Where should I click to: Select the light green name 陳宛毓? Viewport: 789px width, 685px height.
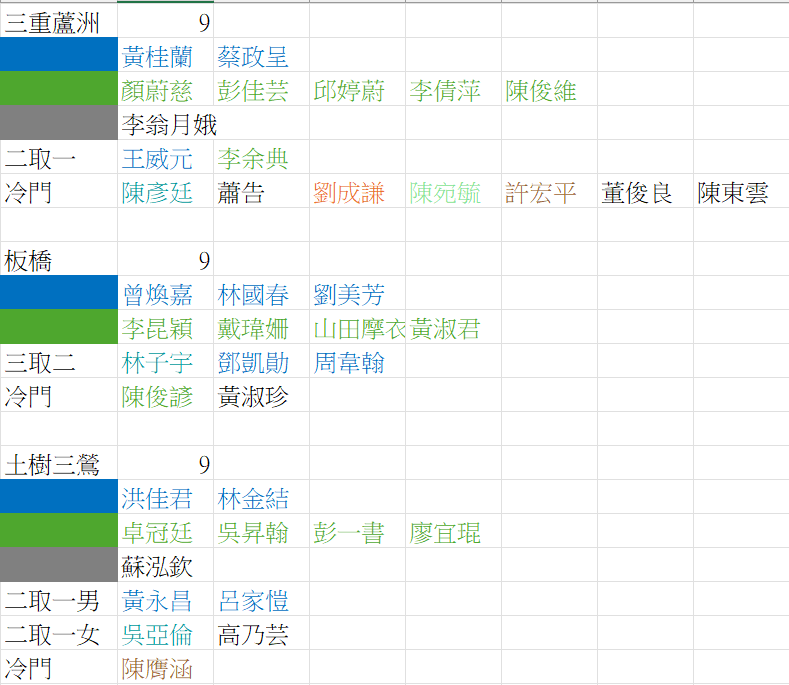[x=445, y=193]
